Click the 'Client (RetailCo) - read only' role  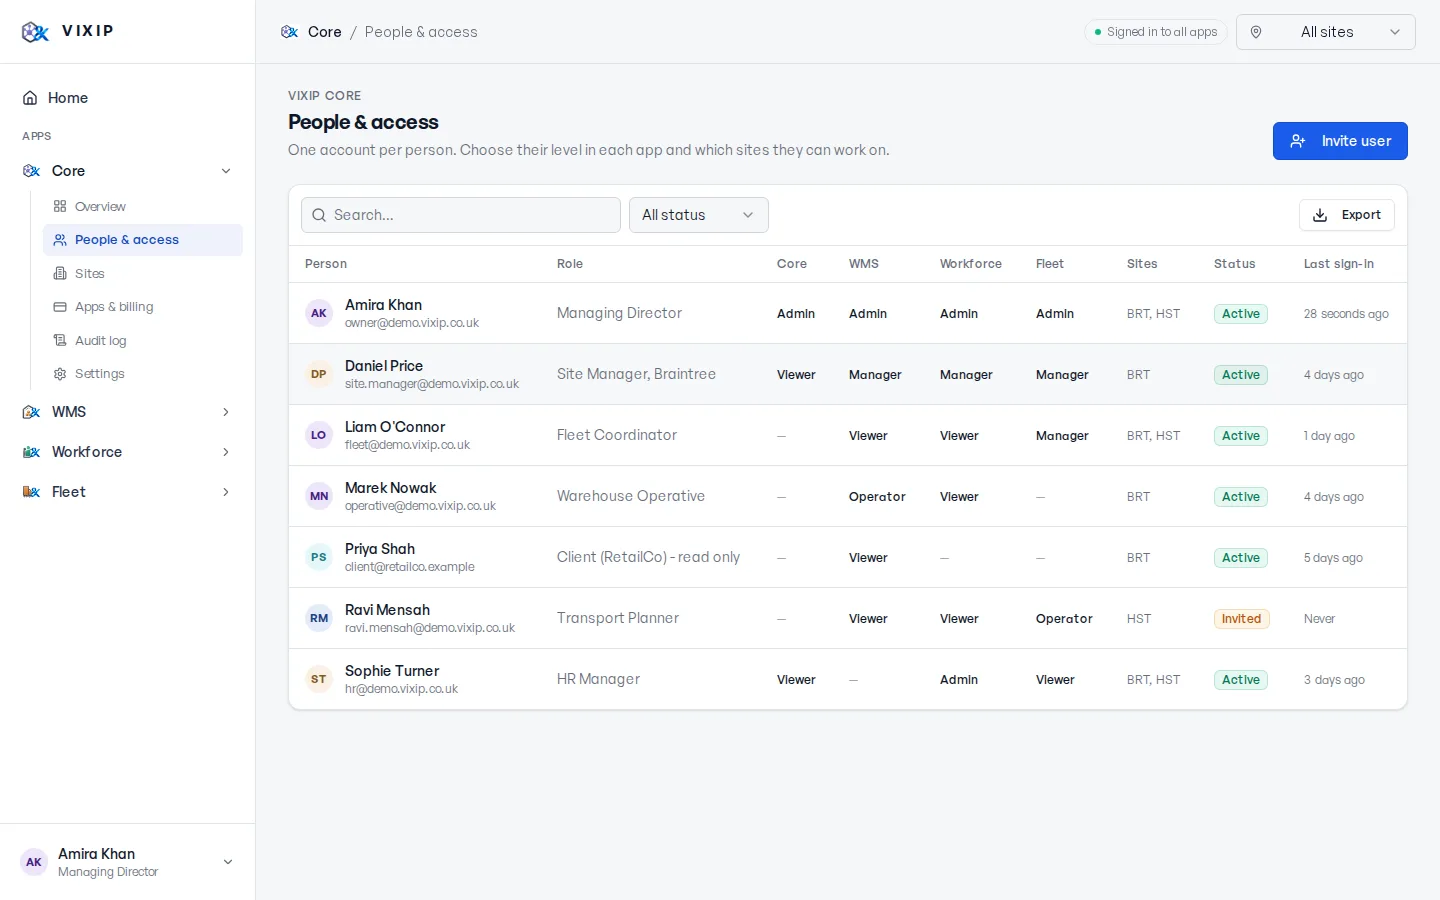coord(648,557)
